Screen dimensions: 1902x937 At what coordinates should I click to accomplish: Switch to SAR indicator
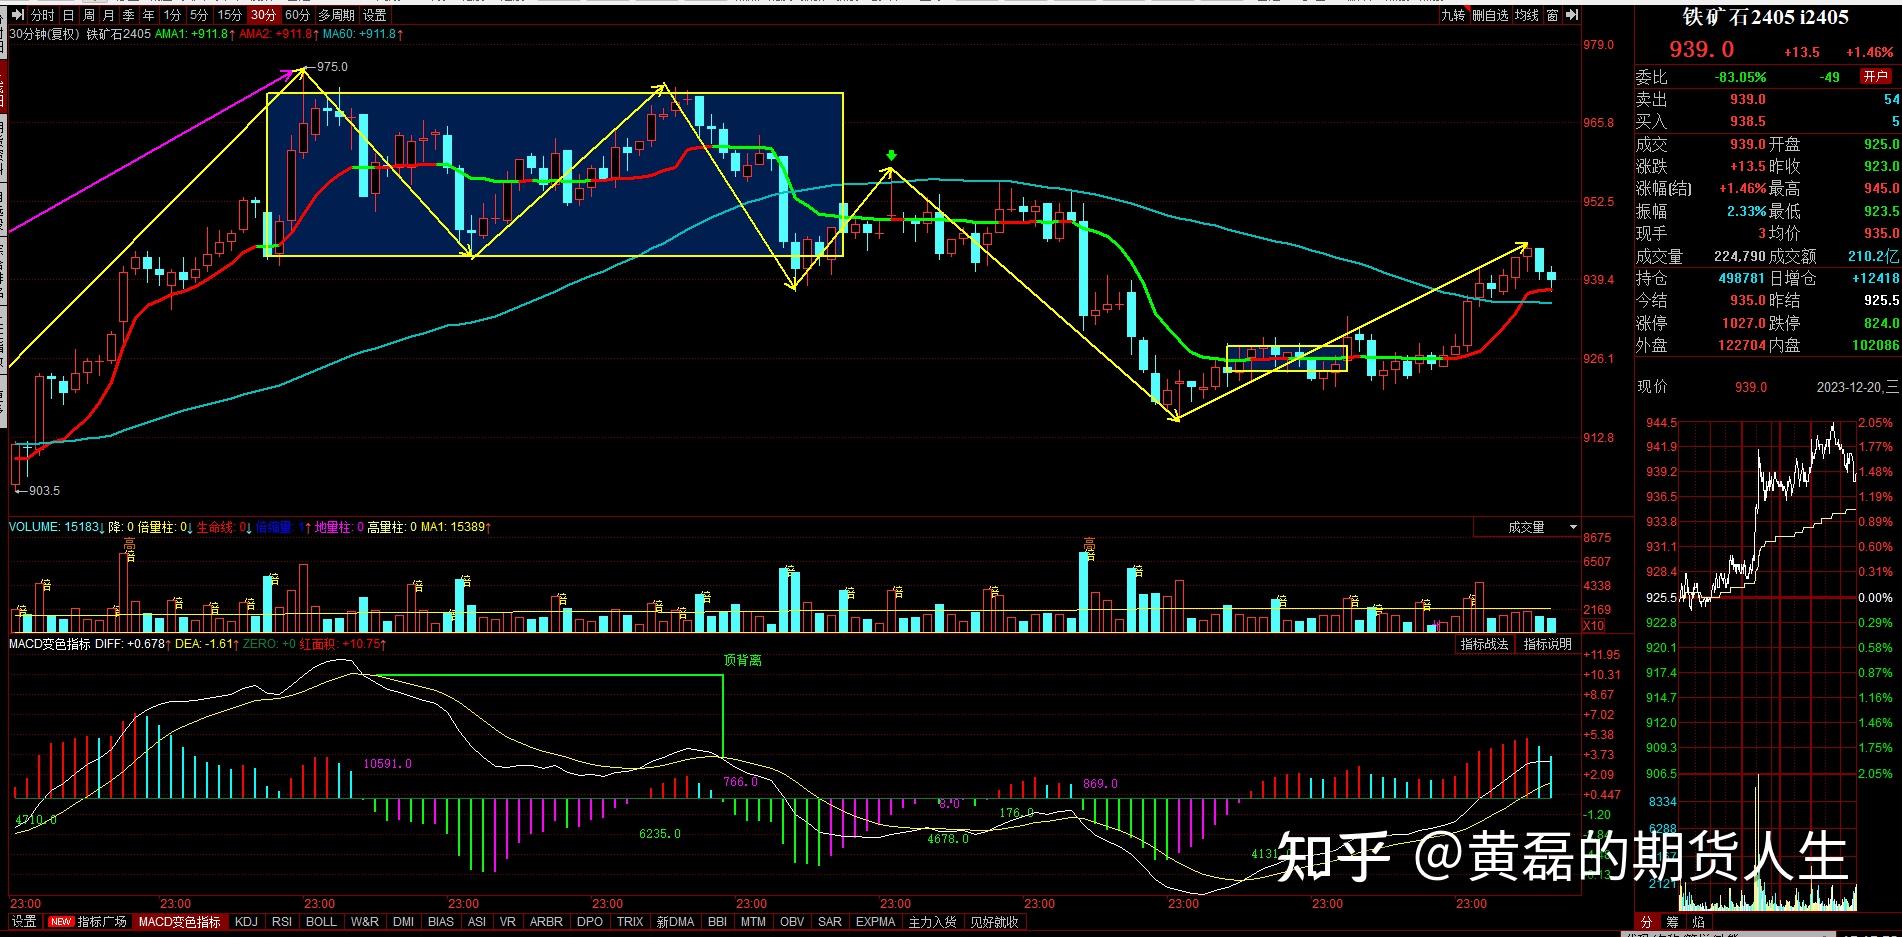pos(830,922)
